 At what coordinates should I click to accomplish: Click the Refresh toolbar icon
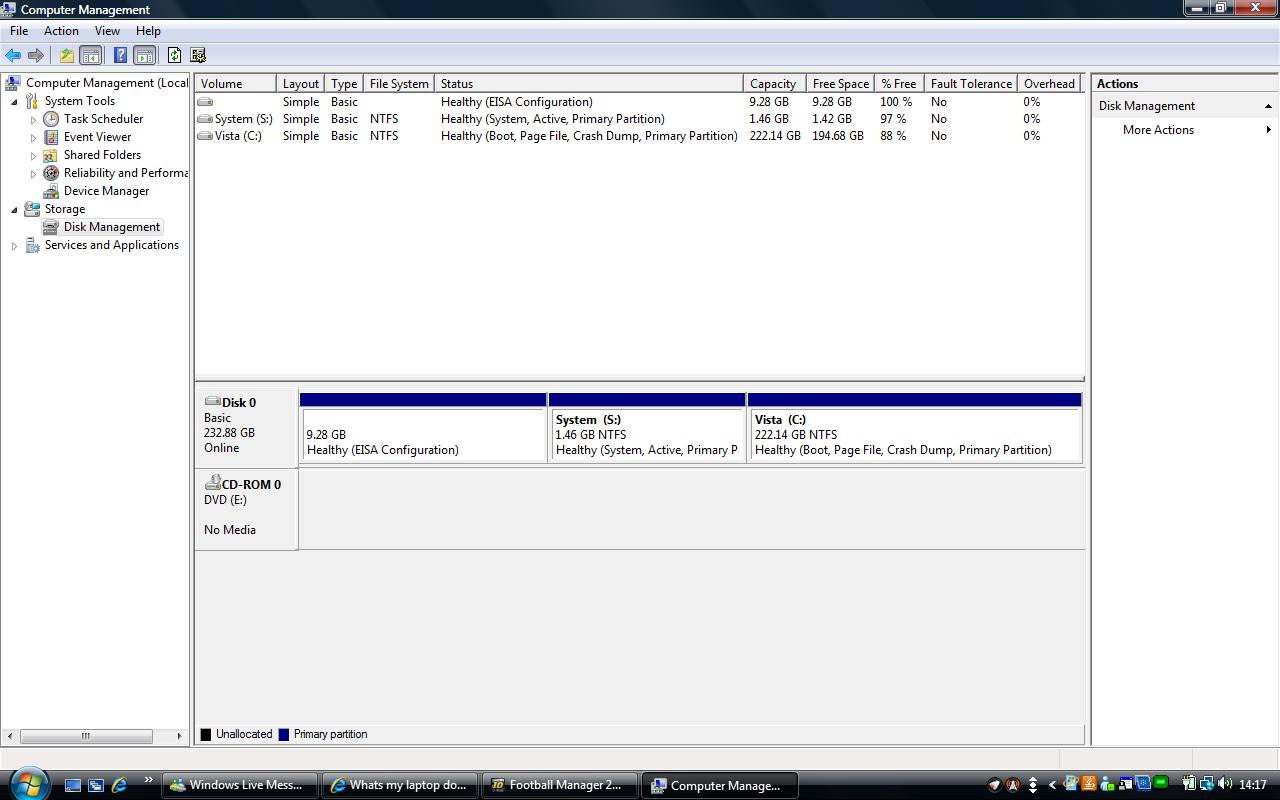tap(174, 56)
